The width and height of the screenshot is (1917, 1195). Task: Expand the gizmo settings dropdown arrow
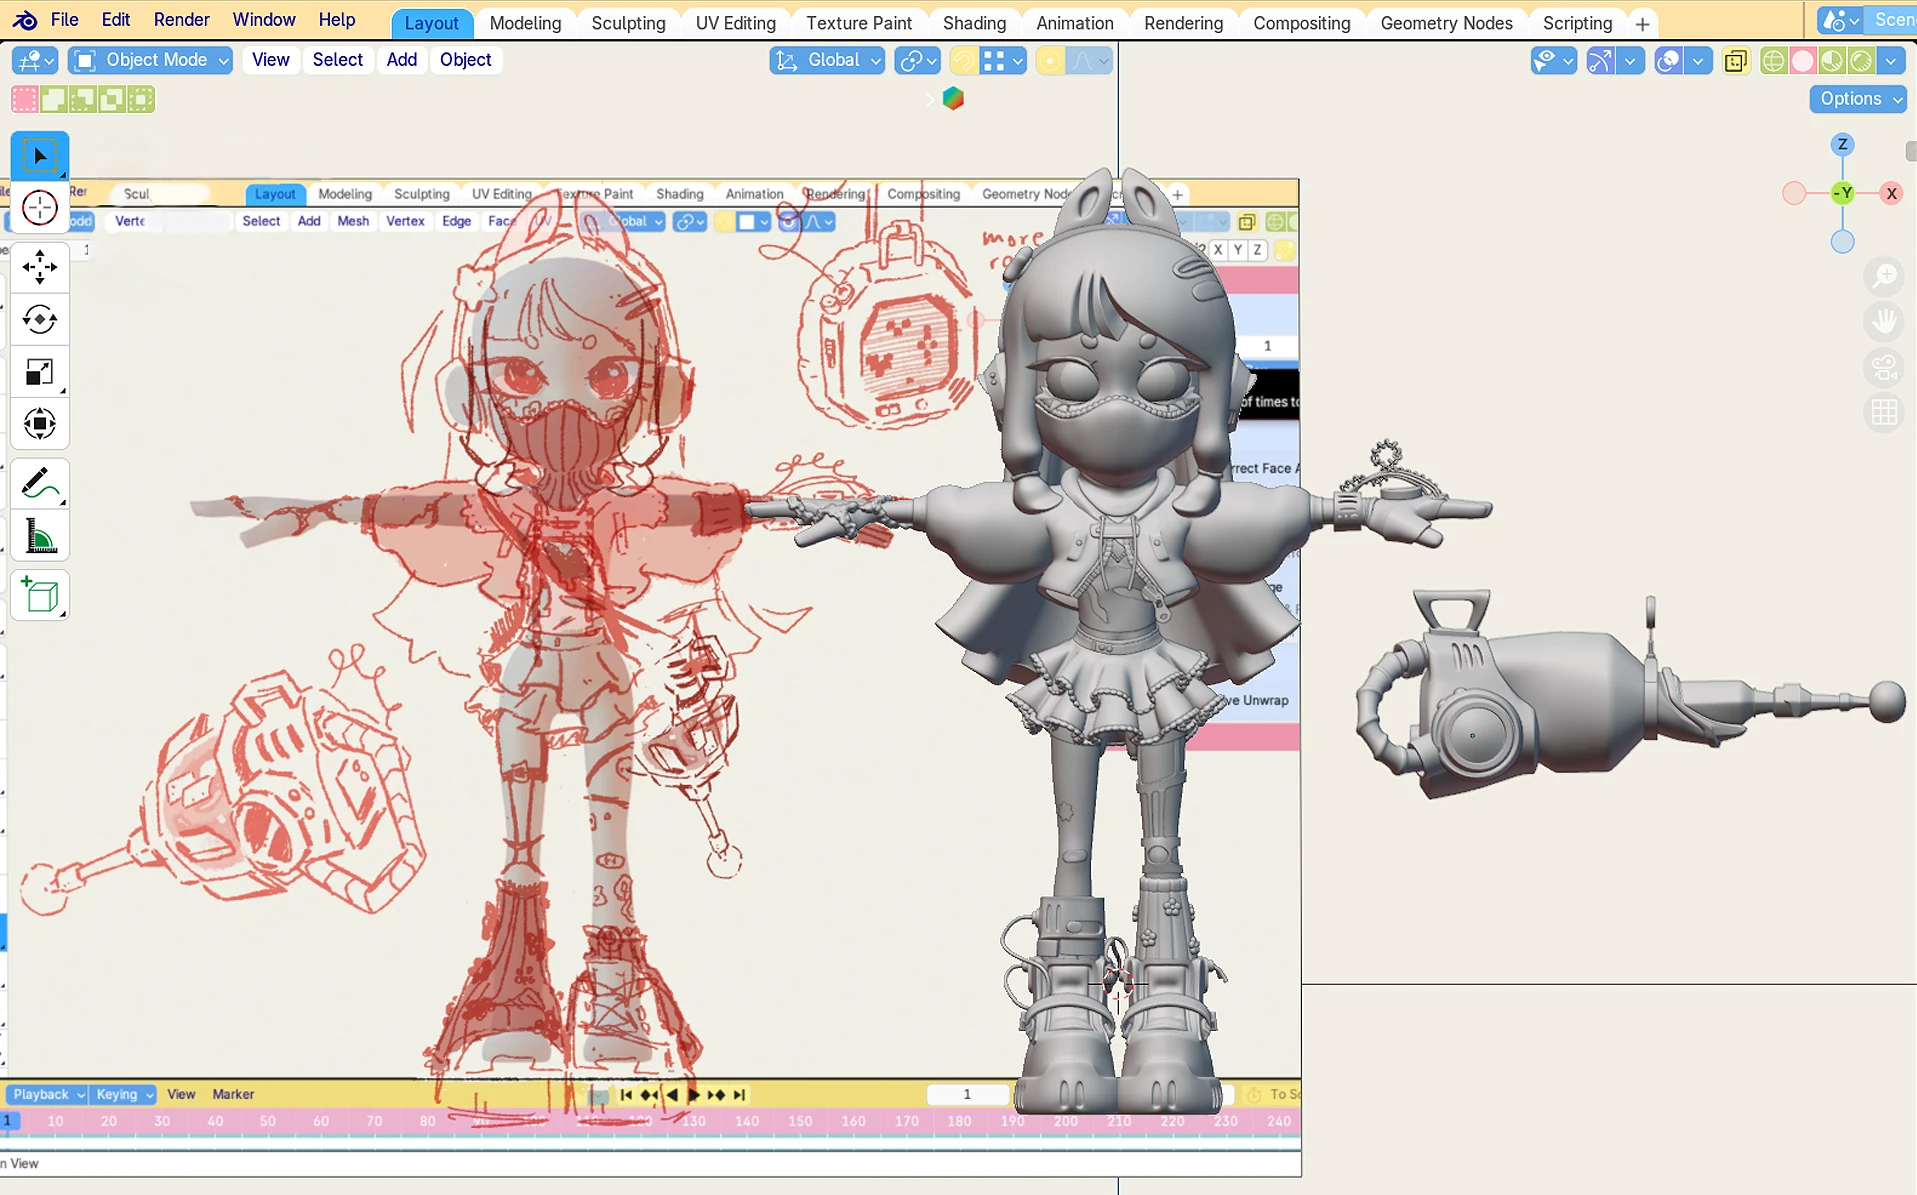[1631, 61]
